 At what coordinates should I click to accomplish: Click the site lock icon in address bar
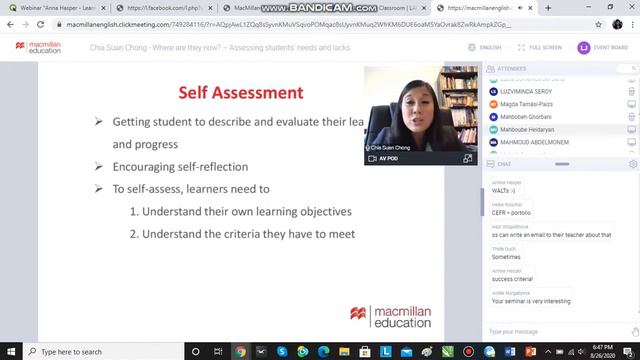pos(59,24)
